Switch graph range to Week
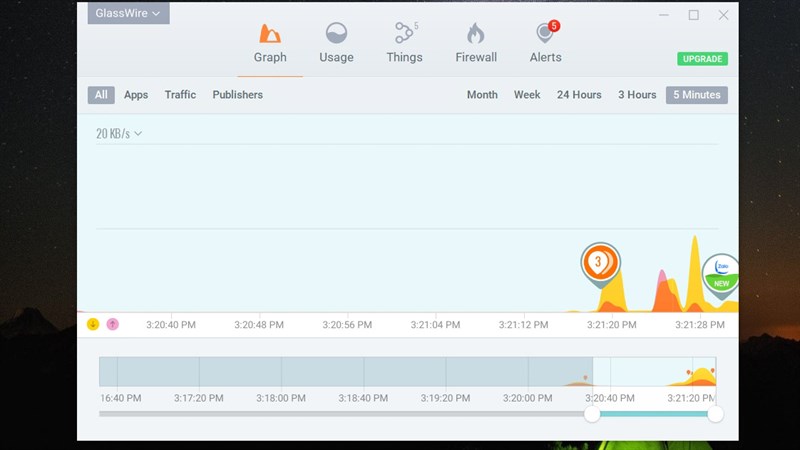Image resolution: width=800 pixels, height=450 pixels. click(527, 95)
